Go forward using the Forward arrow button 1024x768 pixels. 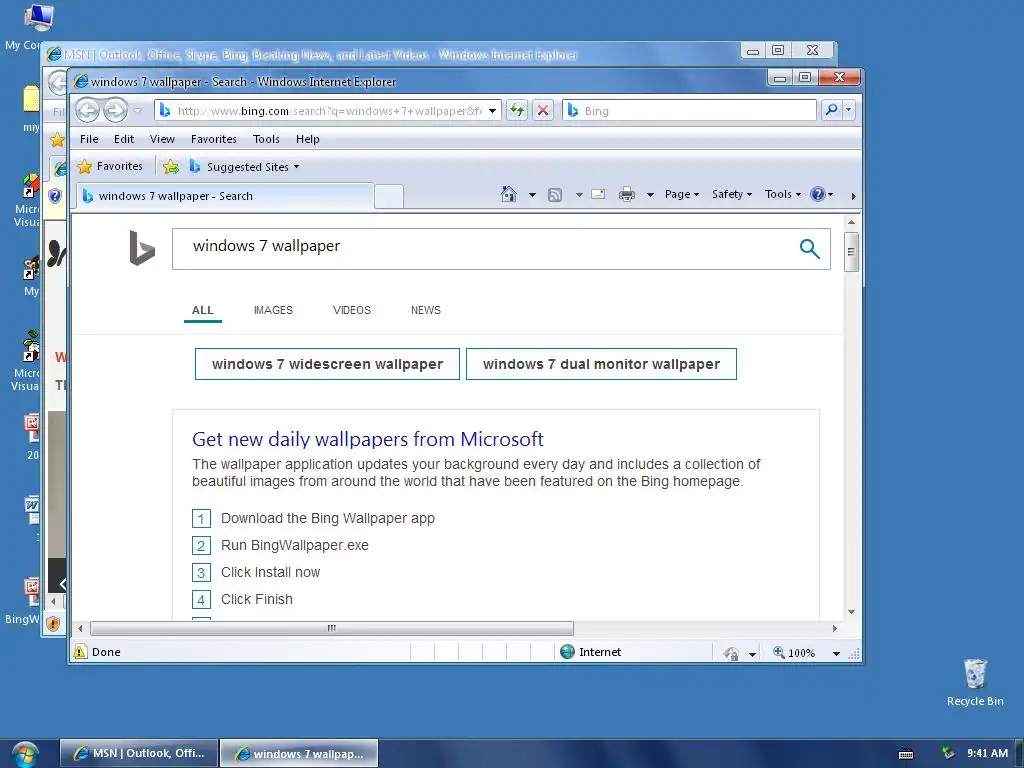(x=116, y=110)
